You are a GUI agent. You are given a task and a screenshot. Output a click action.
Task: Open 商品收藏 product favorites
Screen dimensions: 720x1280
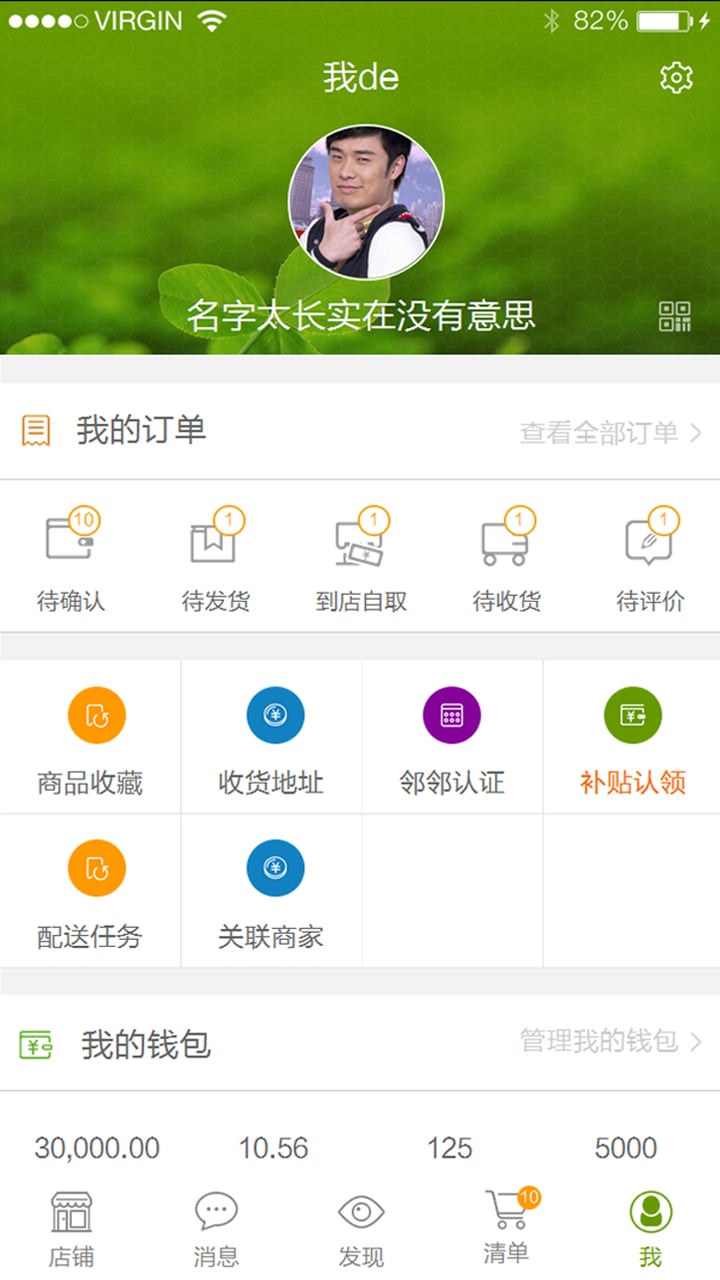tap(91, 737)
